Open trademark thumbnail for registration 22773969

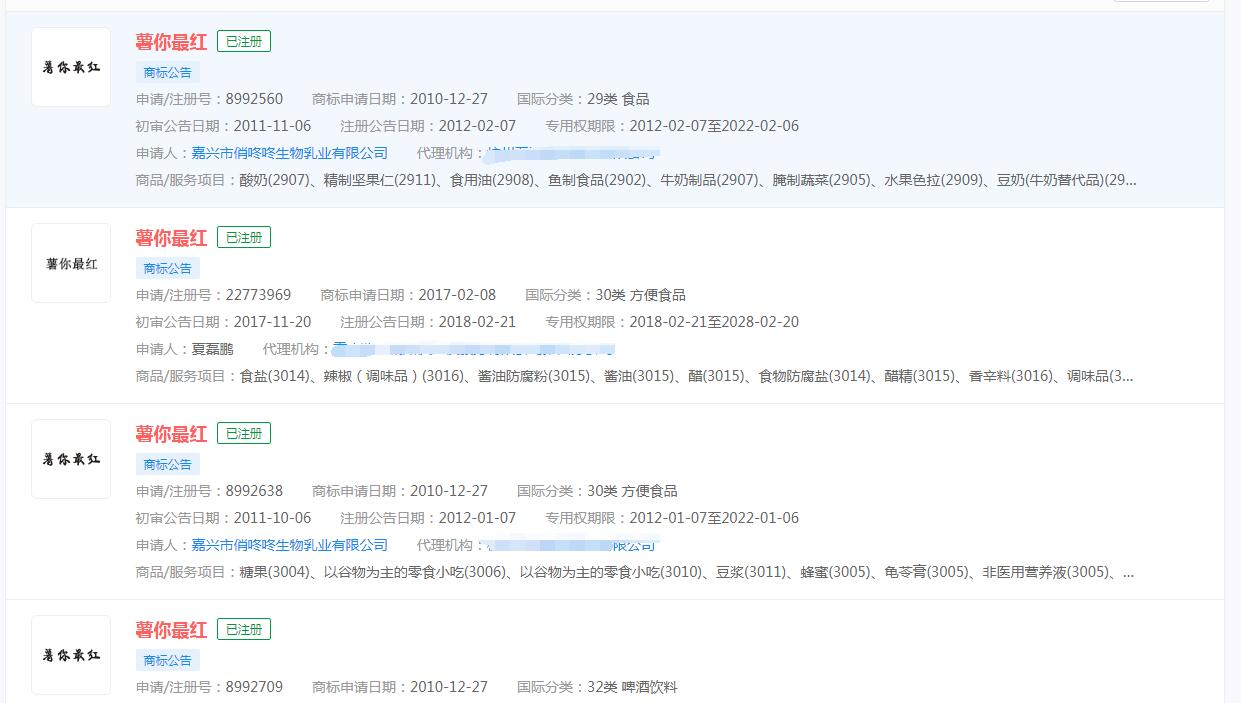[71, 263]
